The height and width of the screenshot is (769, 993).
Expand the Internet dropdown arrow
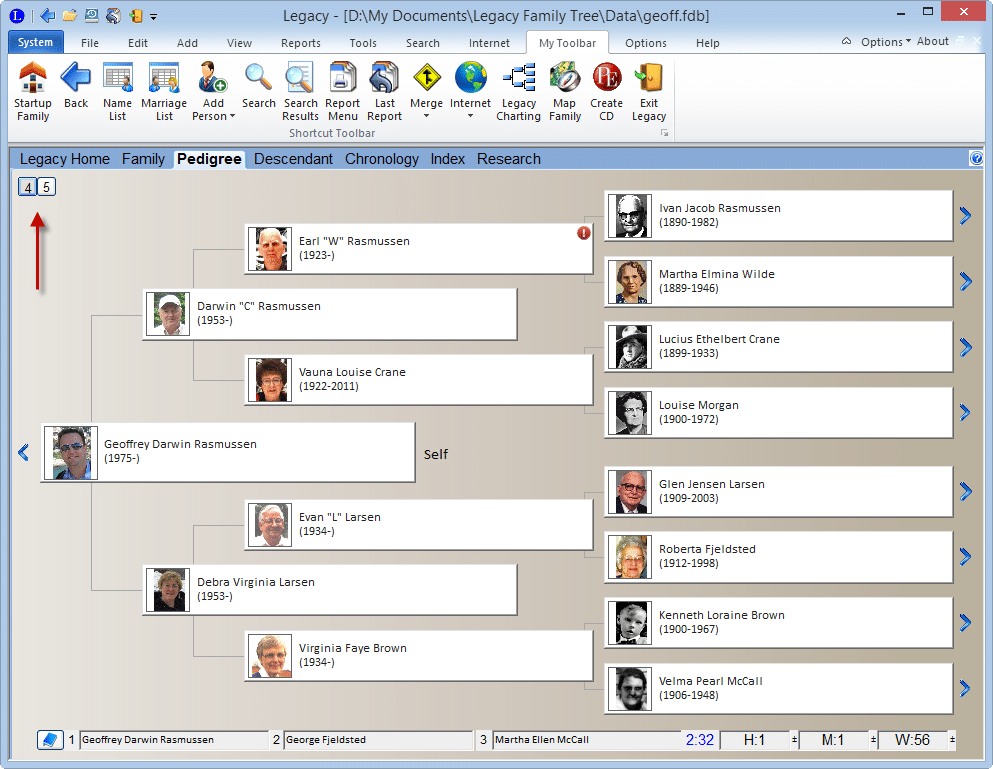(x=471, y=117)
